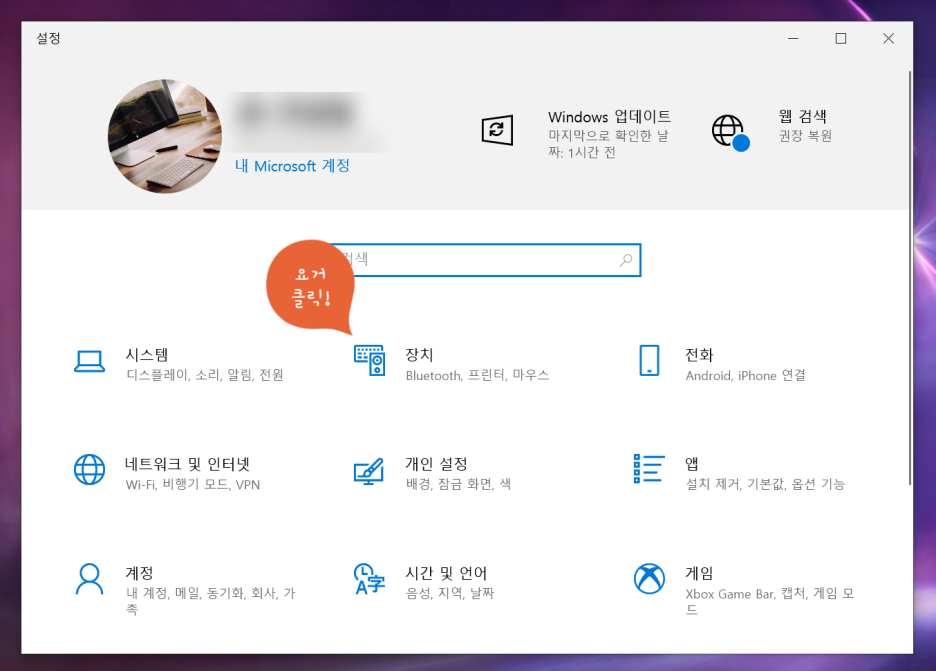Click the magnifier icon in search box
The height and width of the screenshot is (671, 936).
click(626, 260)
